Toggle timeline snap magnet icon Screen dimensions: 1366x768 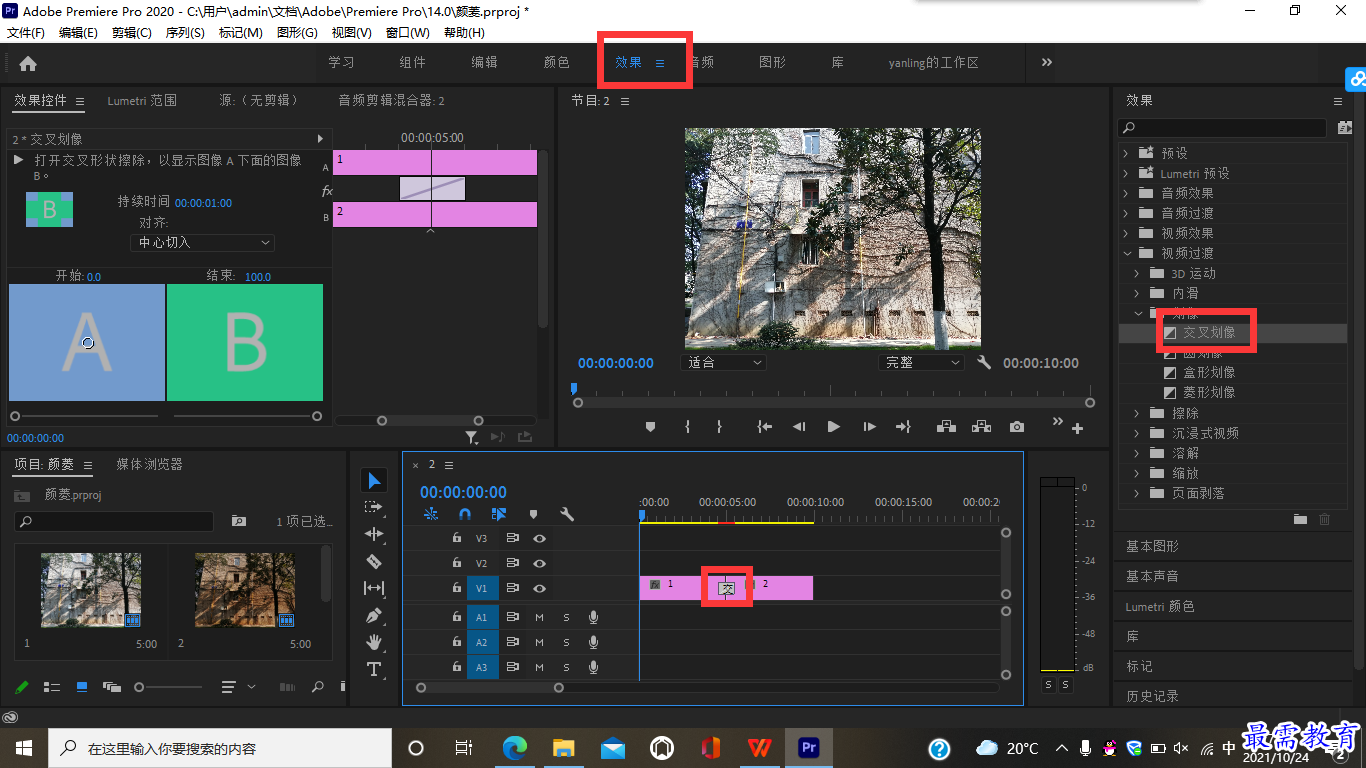465,514
